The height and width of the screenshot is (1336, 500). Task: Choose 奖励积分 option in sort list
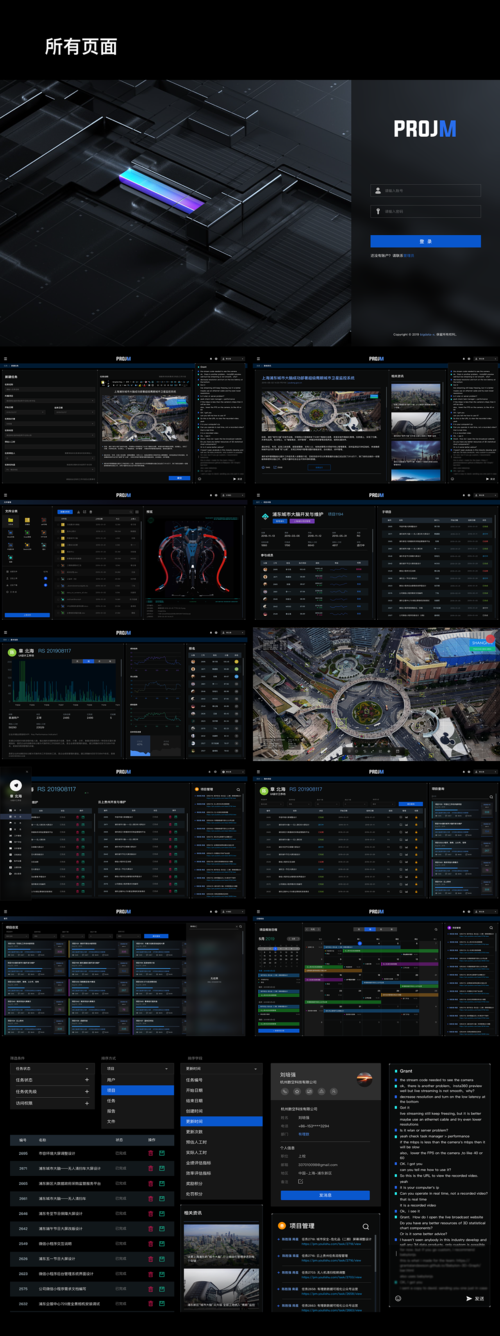tap(222, 1183)
